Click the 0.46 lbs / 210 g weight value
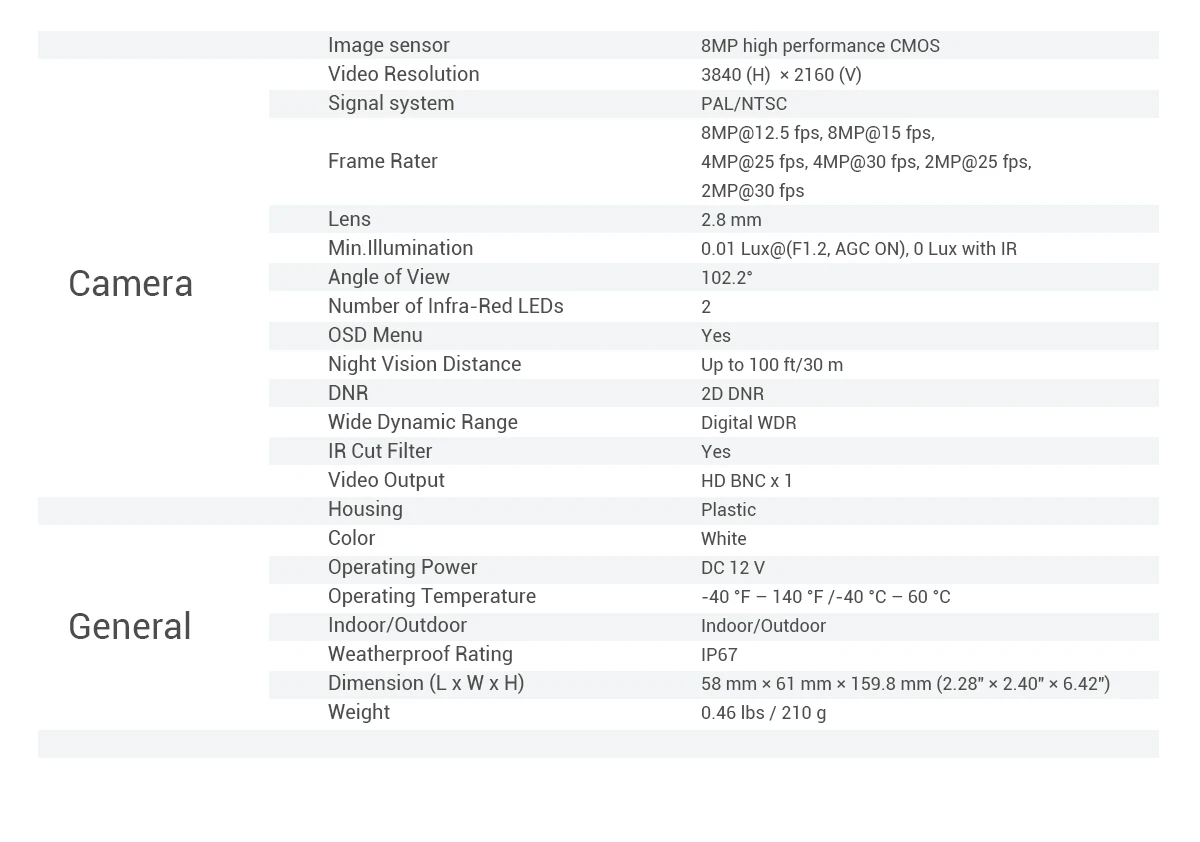Image resolution: width=1200 pixels, height=842 pixels. point(764,713)
